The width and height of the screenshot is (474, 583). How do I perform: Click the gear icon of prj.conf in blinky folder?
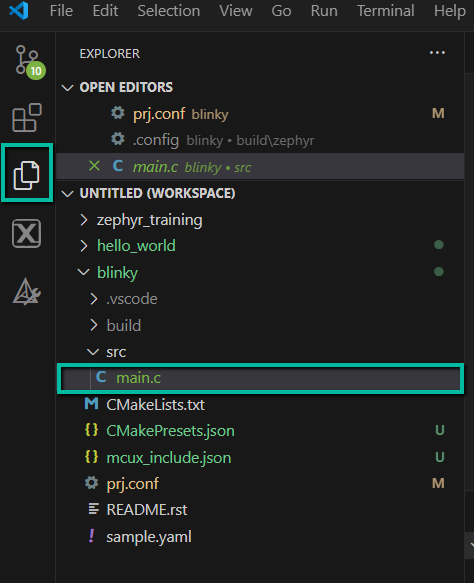click(91, 483)
